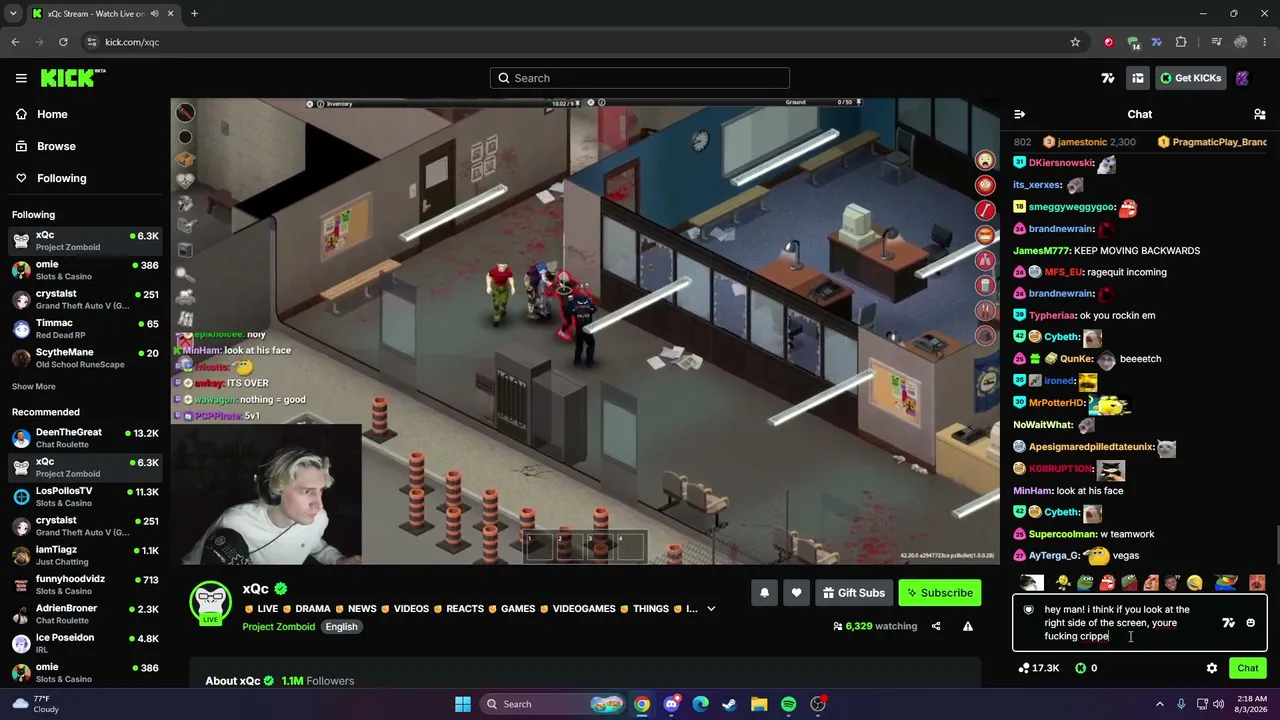Viewport: 1280px width, 720px height.
Task: Go back in browser history
Action: (x=15, y=42)
